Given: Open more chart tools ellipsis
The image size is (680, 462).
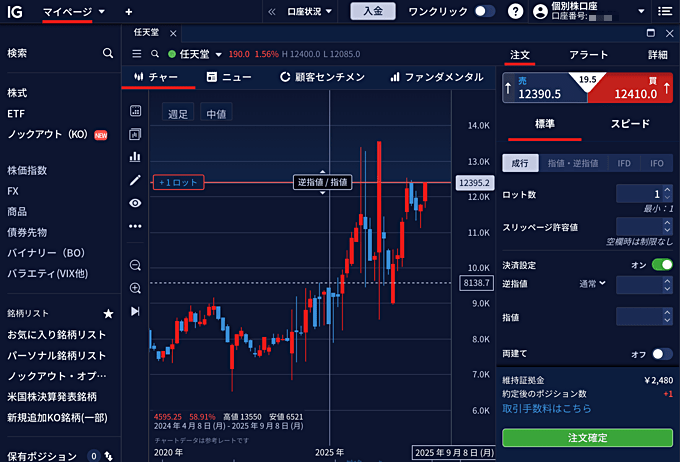Looking at the screenshot, I should pos(135,226).
